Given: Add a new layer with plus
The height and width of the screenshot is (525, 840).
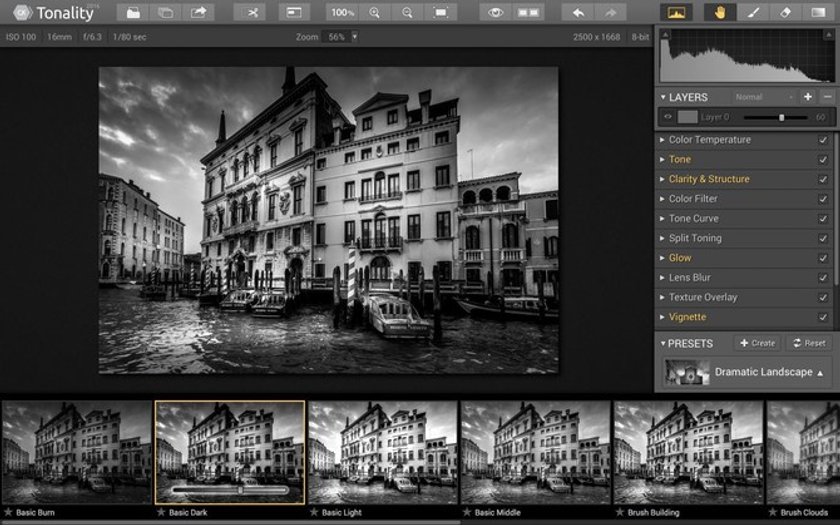Looking at the screenshot, I should click(x=808, y=97).
